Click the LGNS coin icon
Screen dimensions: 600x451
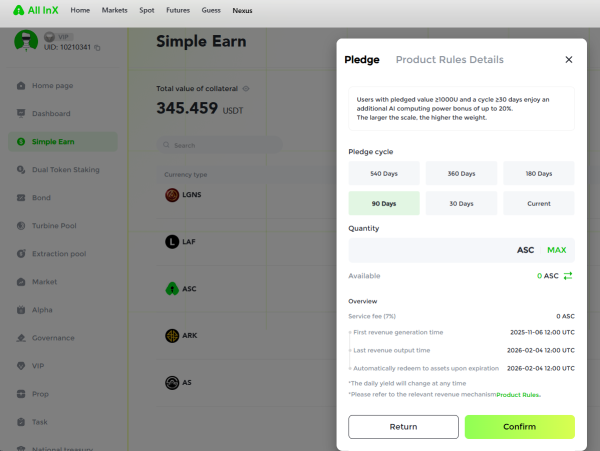(x=171, y=195)
